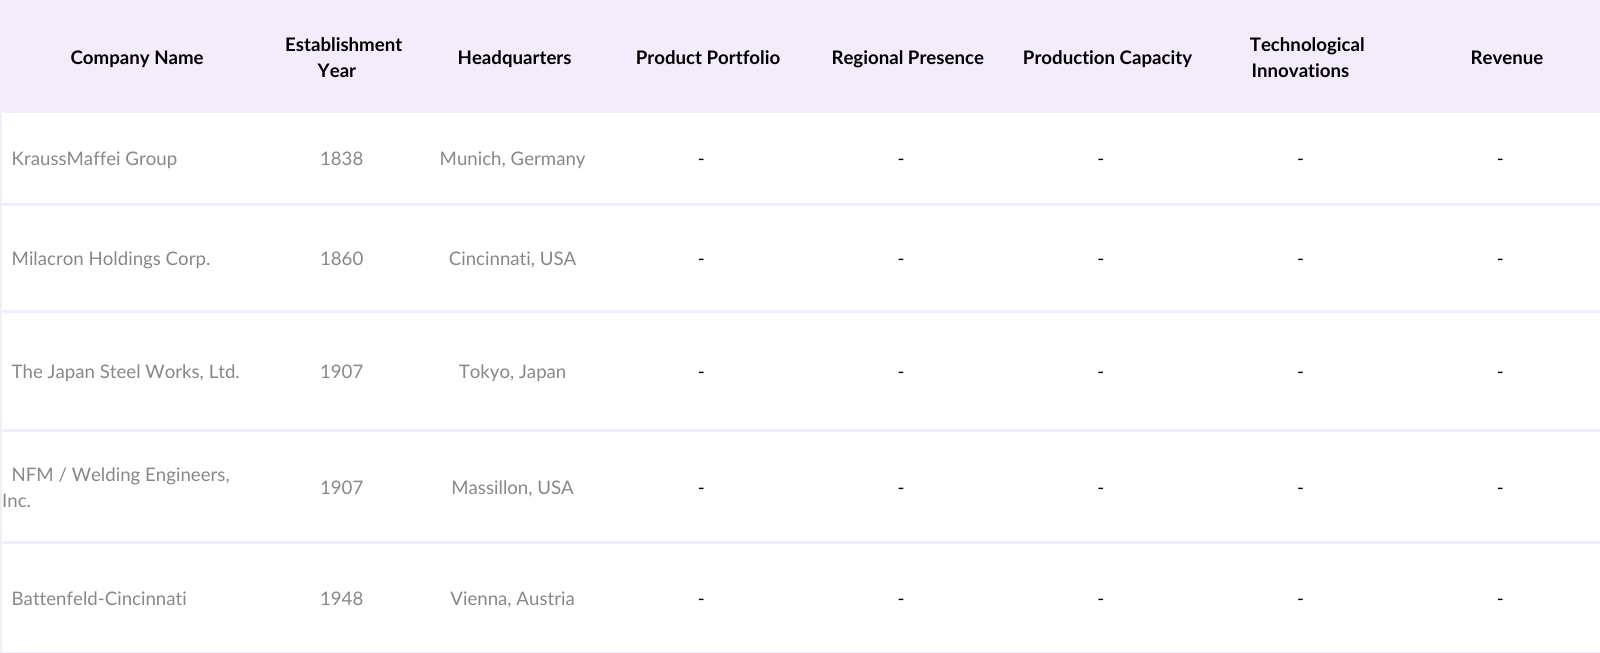Click the 1948 establishment year cell
The width and height of the screenshot is (1600, 653).
pyautogui.click(x=341, y=598)
